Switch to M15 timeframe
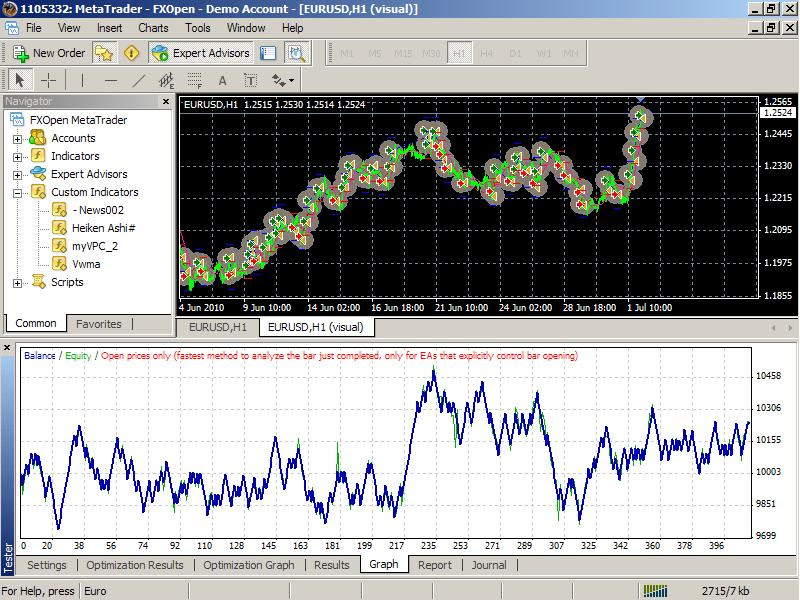 (403, 53)
